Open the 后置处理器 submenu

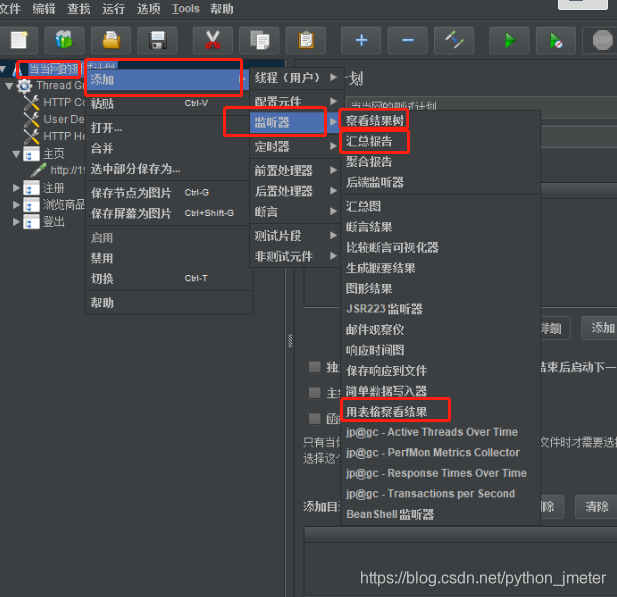295,191
